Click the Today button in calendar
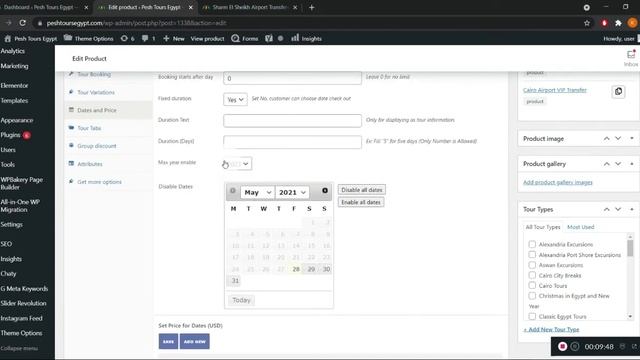Screen dimensions: 640x360 [x=241, y=300]
